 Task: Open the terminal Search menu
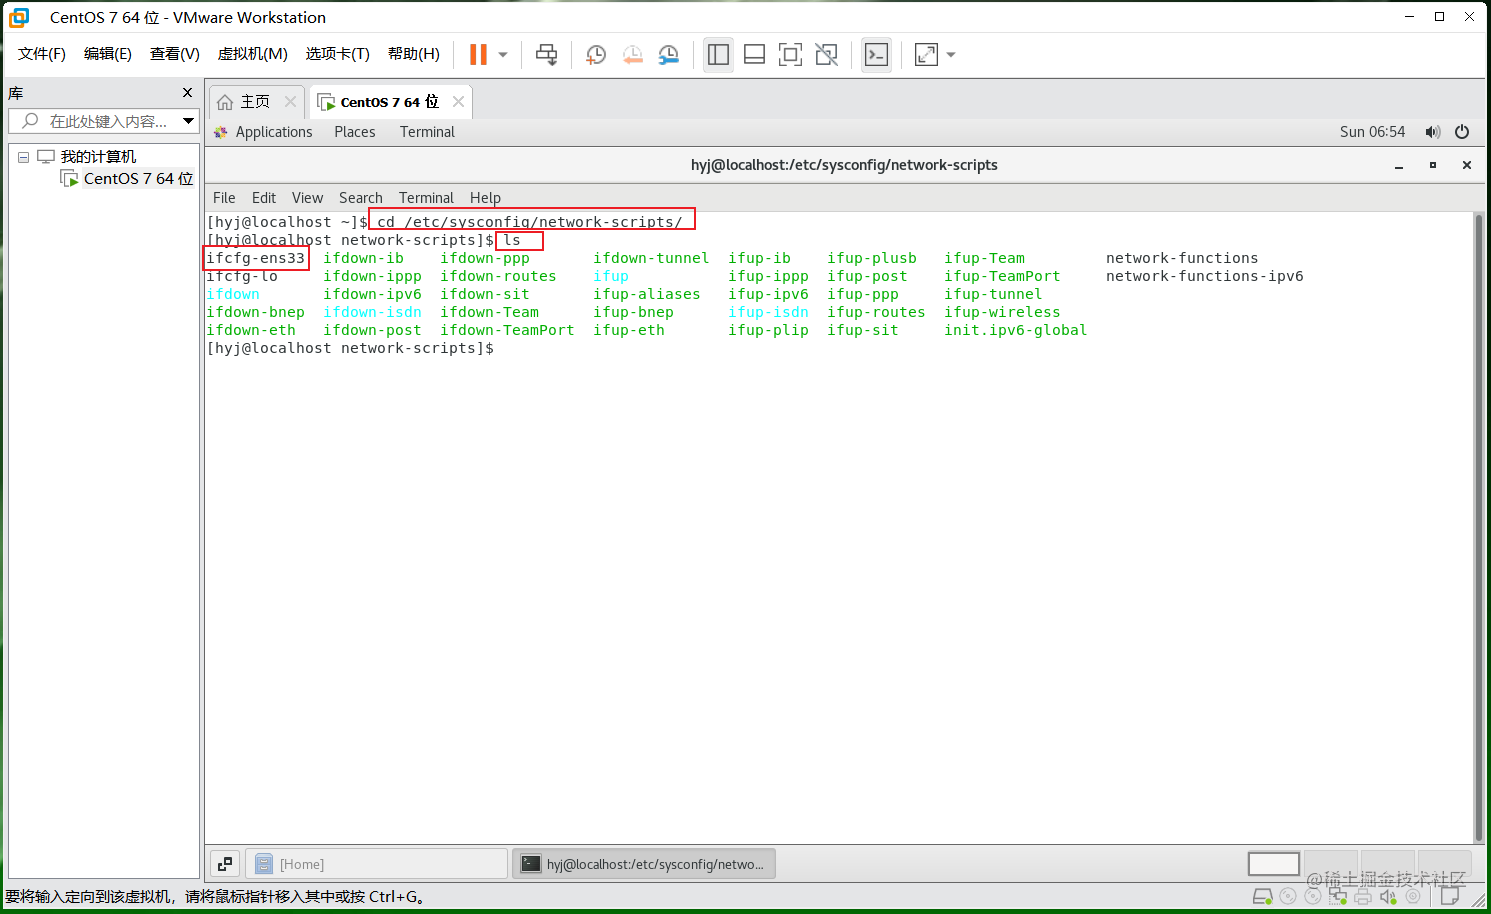[361, 198]
